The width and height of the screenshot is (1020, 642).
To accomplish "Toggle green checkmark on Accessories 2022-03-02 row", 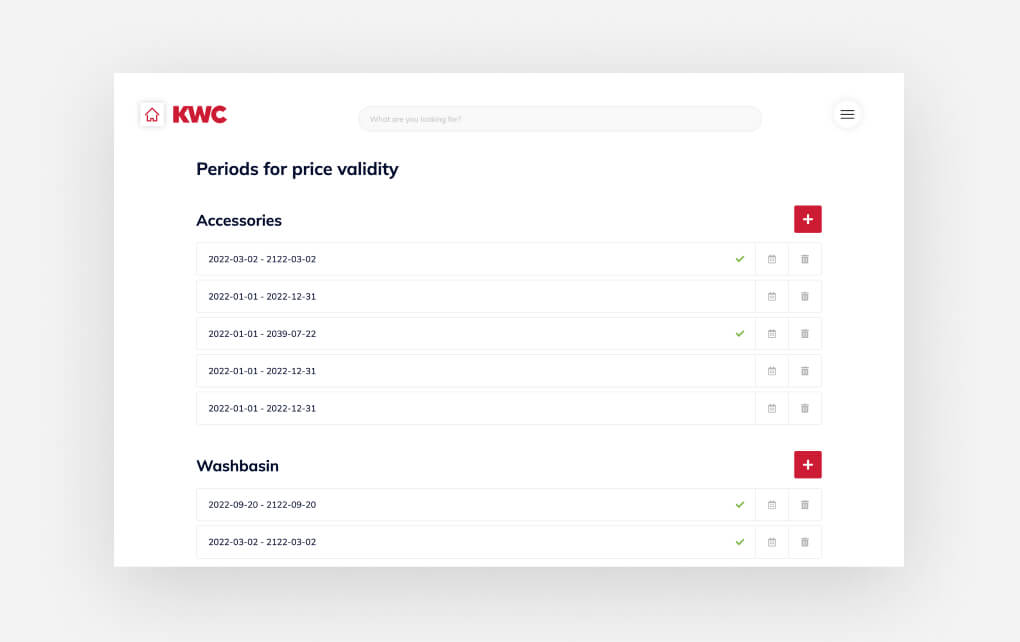I will point(740,259).
